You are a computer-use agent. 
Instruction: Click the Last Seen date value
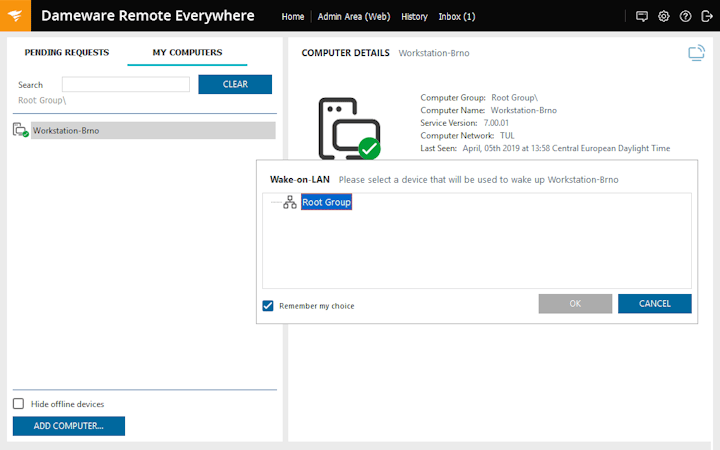coord(566,148)
